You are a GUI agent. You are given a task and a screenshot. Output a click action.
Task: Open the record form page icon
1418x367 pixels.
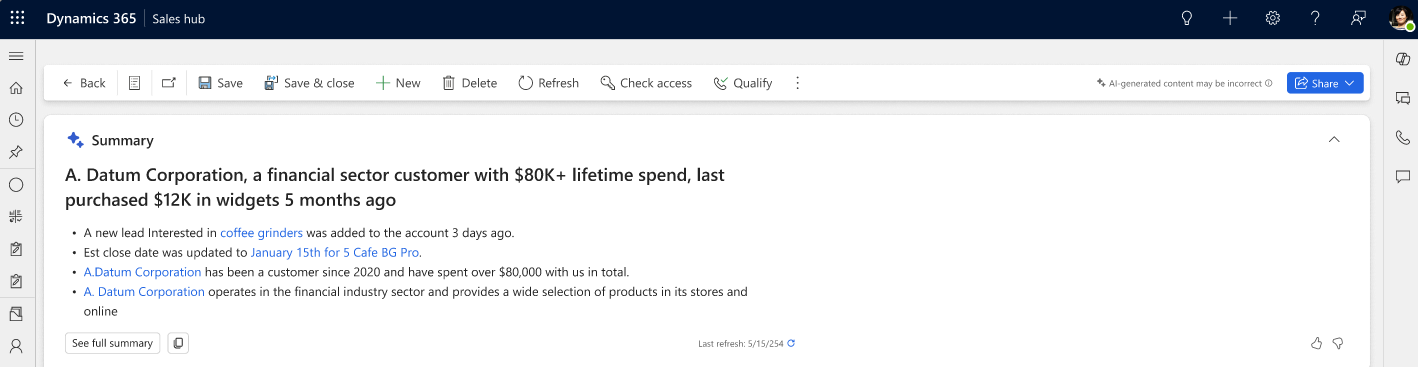click(x=135, y=83)
